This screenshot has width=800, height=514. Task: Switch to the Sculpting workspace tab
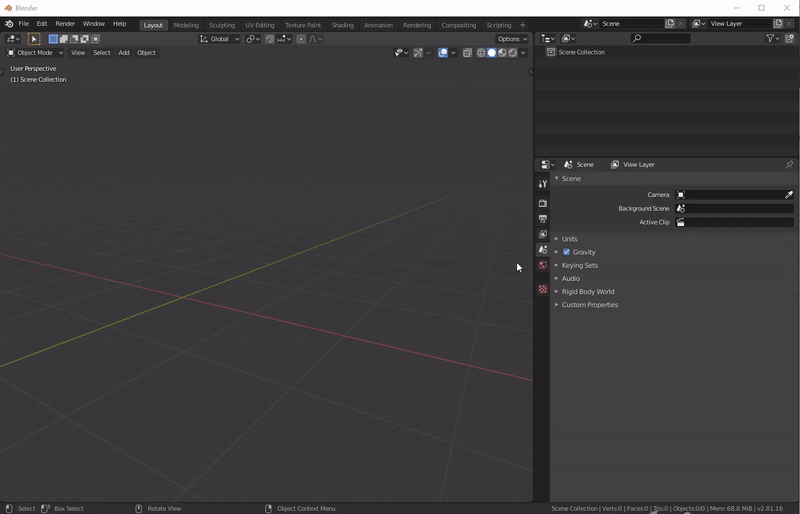click(222, 25)
